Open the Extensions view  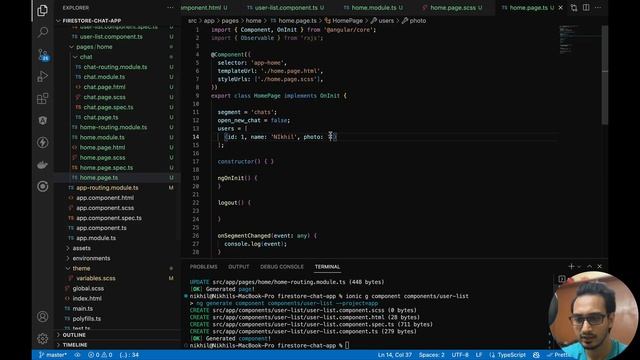(42, 98)
